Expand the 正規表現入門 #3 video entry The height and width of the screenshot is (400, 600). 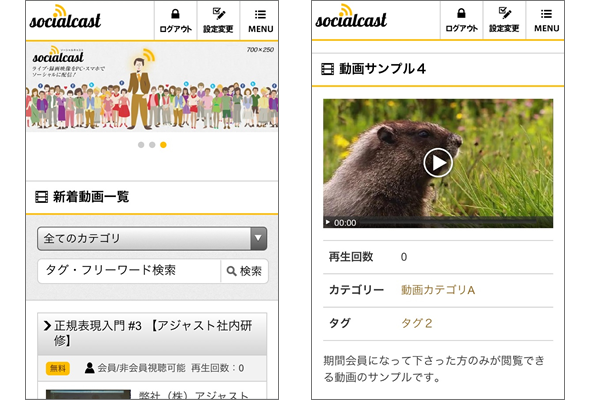click(152, 333)
